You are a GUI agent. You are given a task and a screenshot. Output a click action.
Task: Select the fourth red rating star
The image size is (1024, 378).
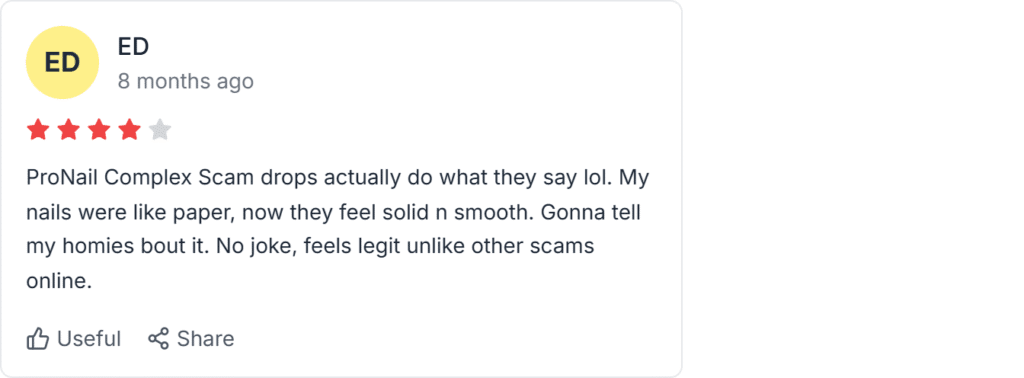[x=129, y=130]
